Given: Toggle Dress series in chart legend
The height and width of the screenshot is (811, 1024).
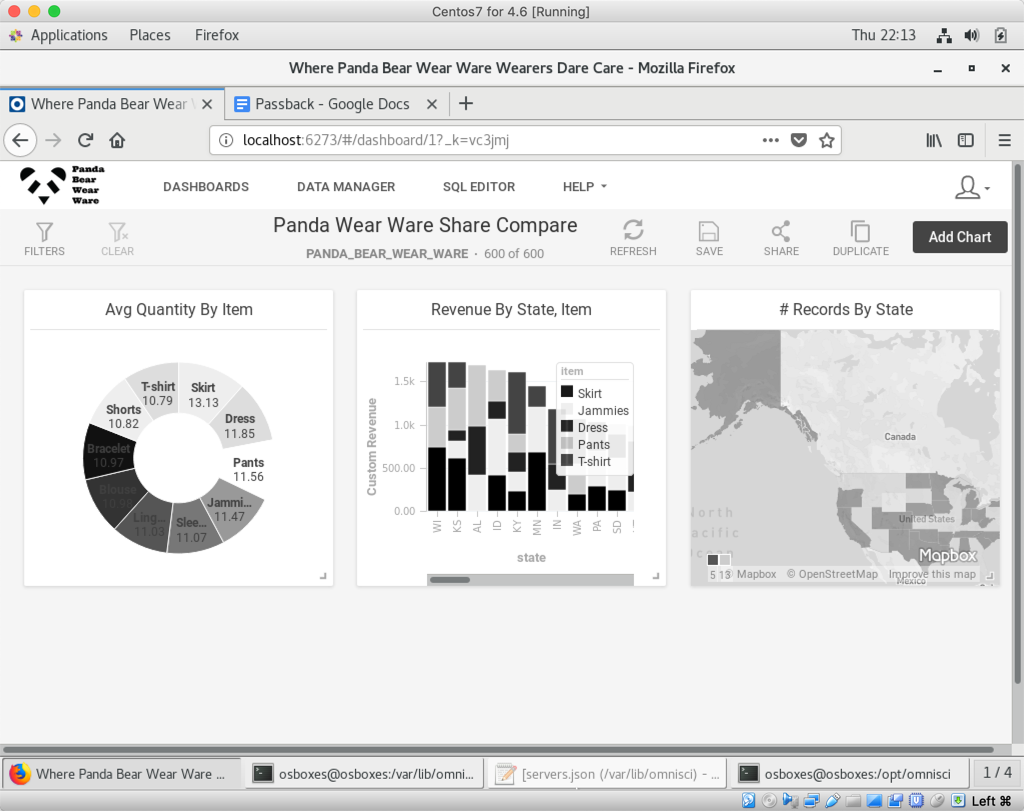Looking at the screenshot, I should pos(592,427).
